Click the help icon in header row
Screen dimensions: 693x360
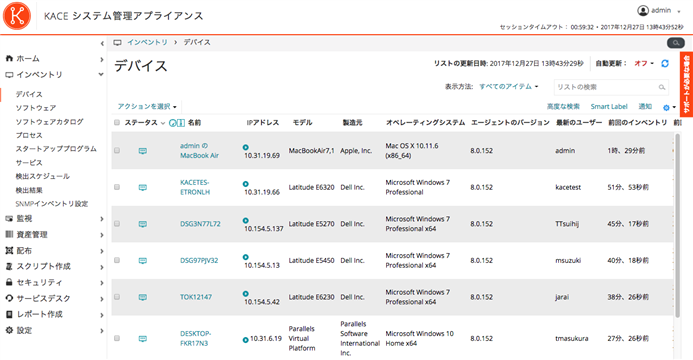click(173, 123)
